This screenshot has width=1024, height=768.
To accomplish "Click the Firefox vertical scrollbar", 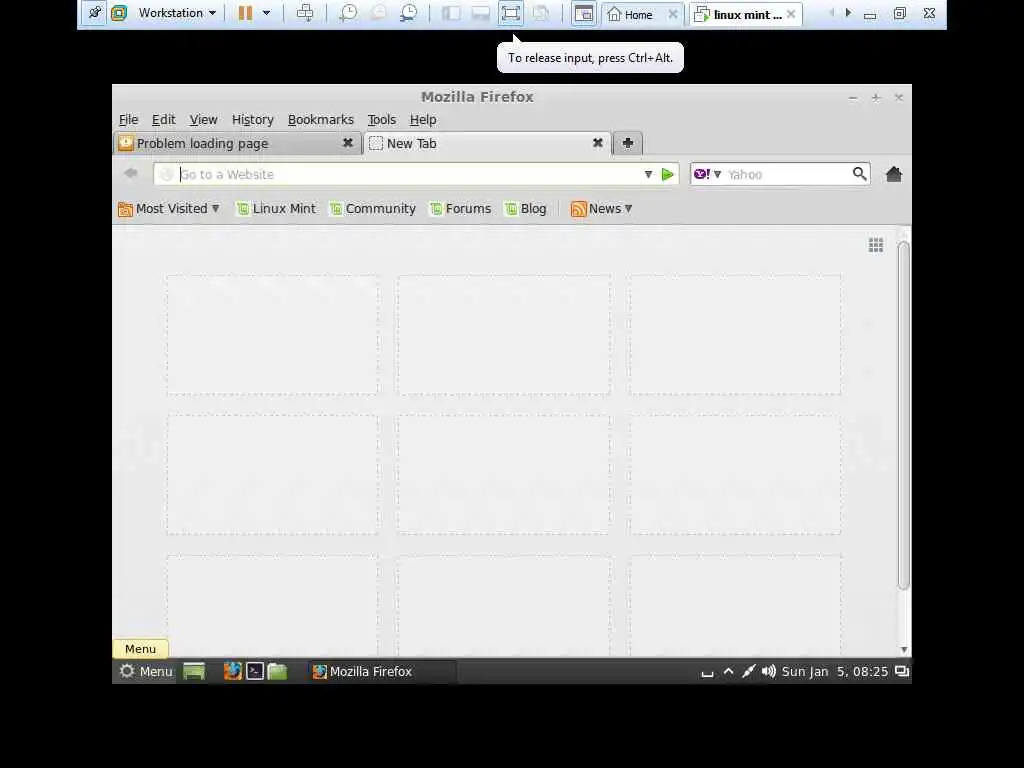I will pyautogui.click(x=903, y=415).
